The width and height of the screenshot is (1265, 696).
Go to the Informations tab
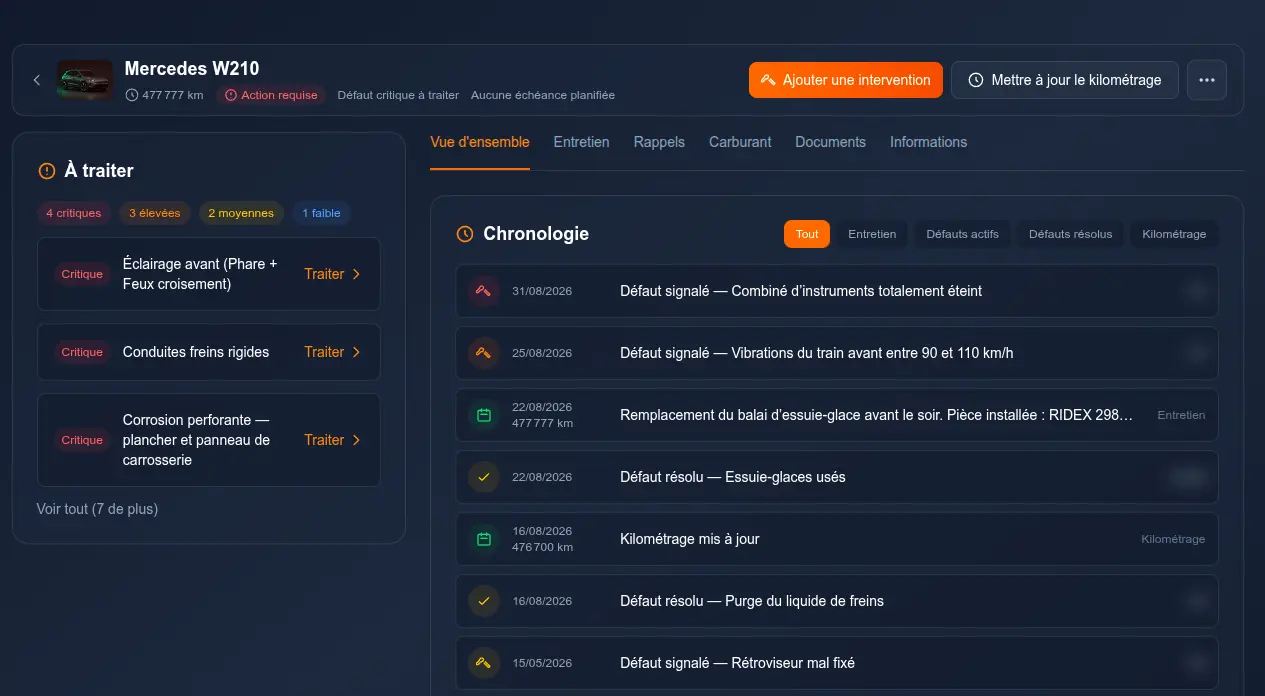[x=929, y=142]
